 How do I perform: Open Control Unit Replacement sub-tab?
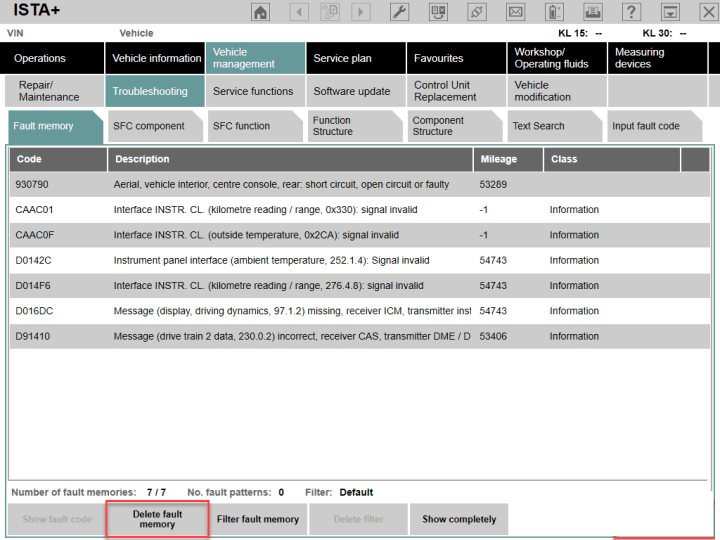(x=456, y=91)
